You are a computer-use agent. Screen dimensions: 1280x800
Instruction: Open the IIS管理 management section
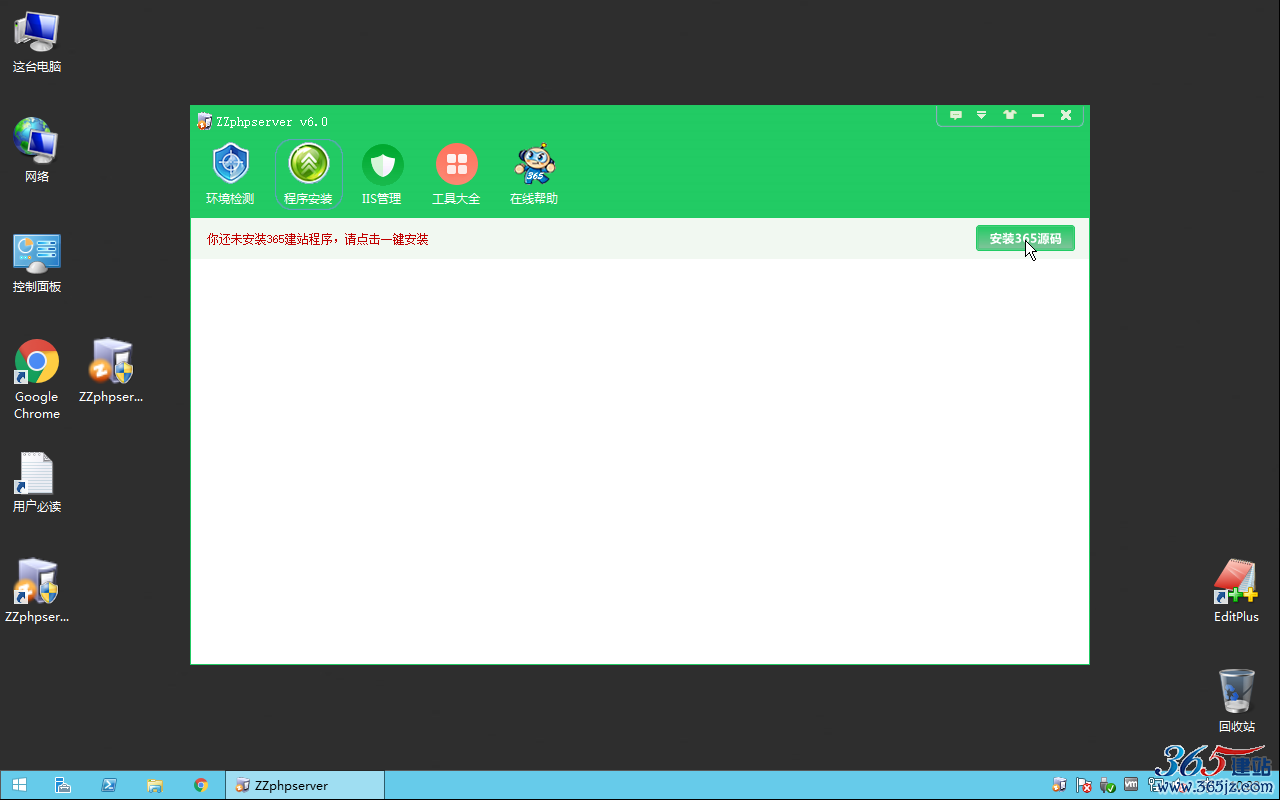pos(382,175)
